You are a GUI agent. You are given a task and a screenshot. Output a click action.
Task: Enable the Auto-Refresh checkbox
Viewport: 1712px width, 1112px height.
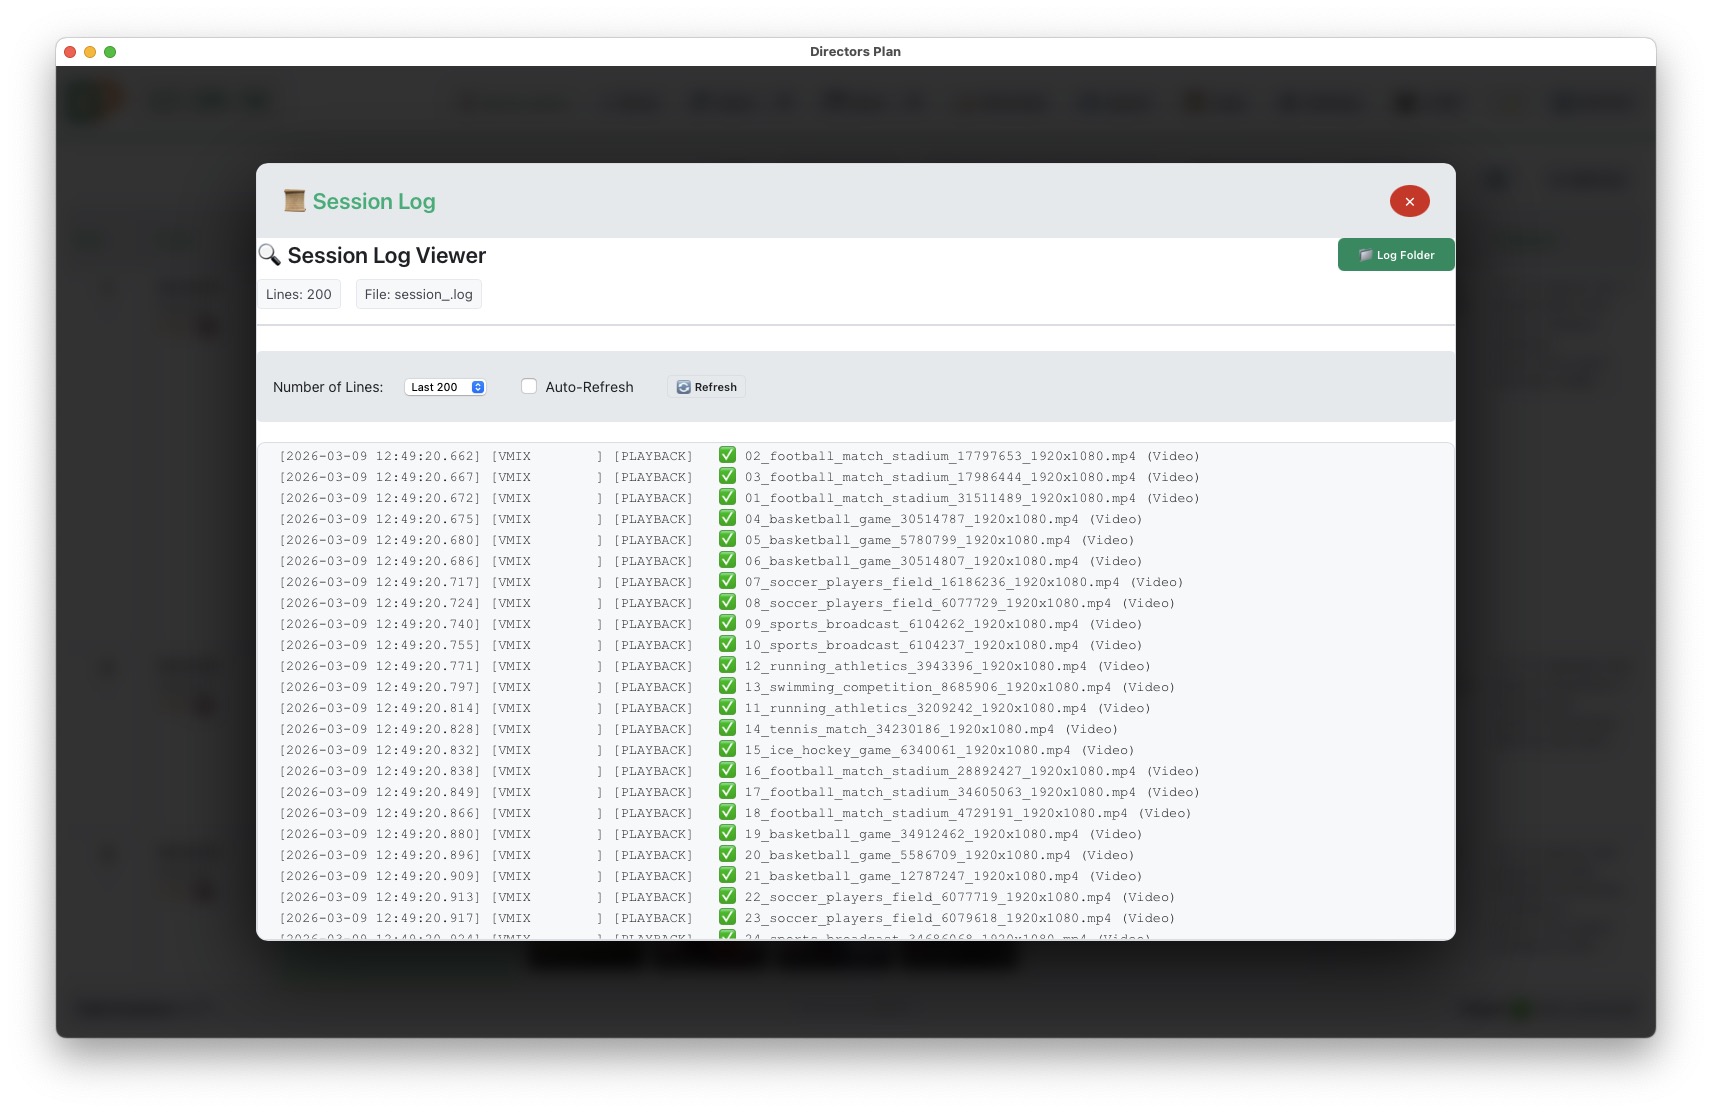(x=529, y=386)
